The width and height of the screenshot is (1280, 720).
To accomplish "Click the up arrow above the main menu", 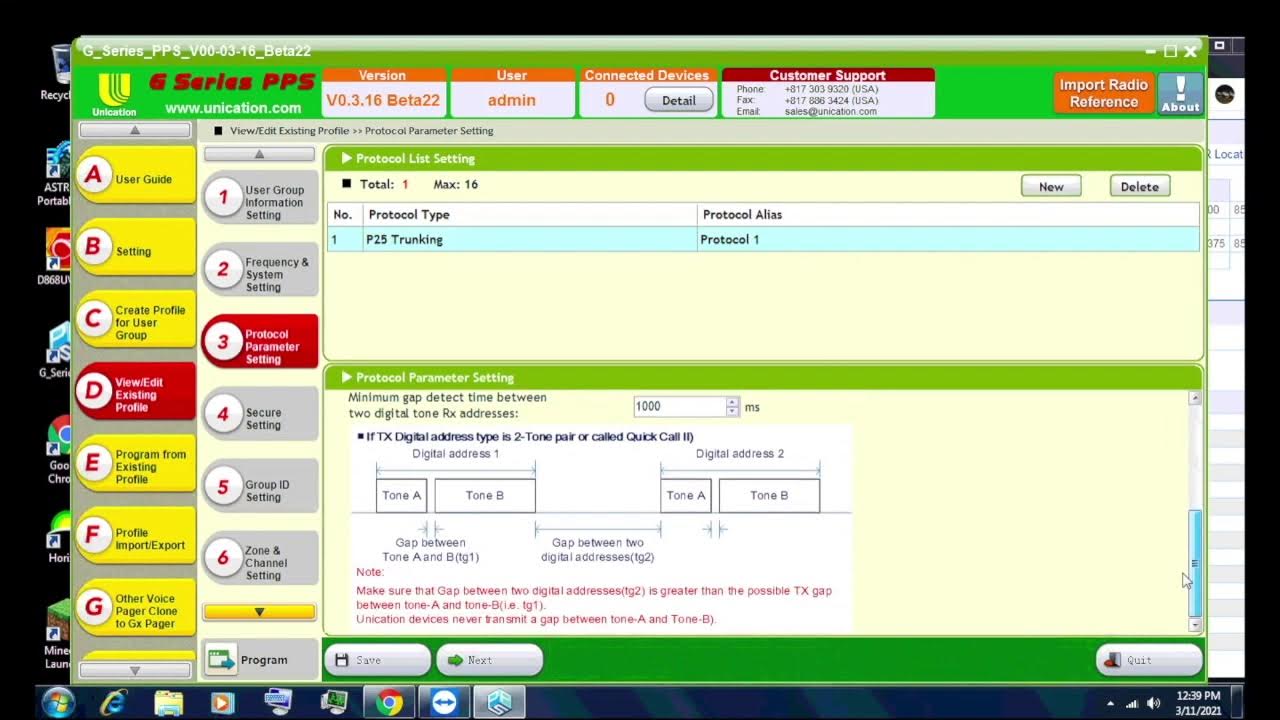I will point(135,130).
